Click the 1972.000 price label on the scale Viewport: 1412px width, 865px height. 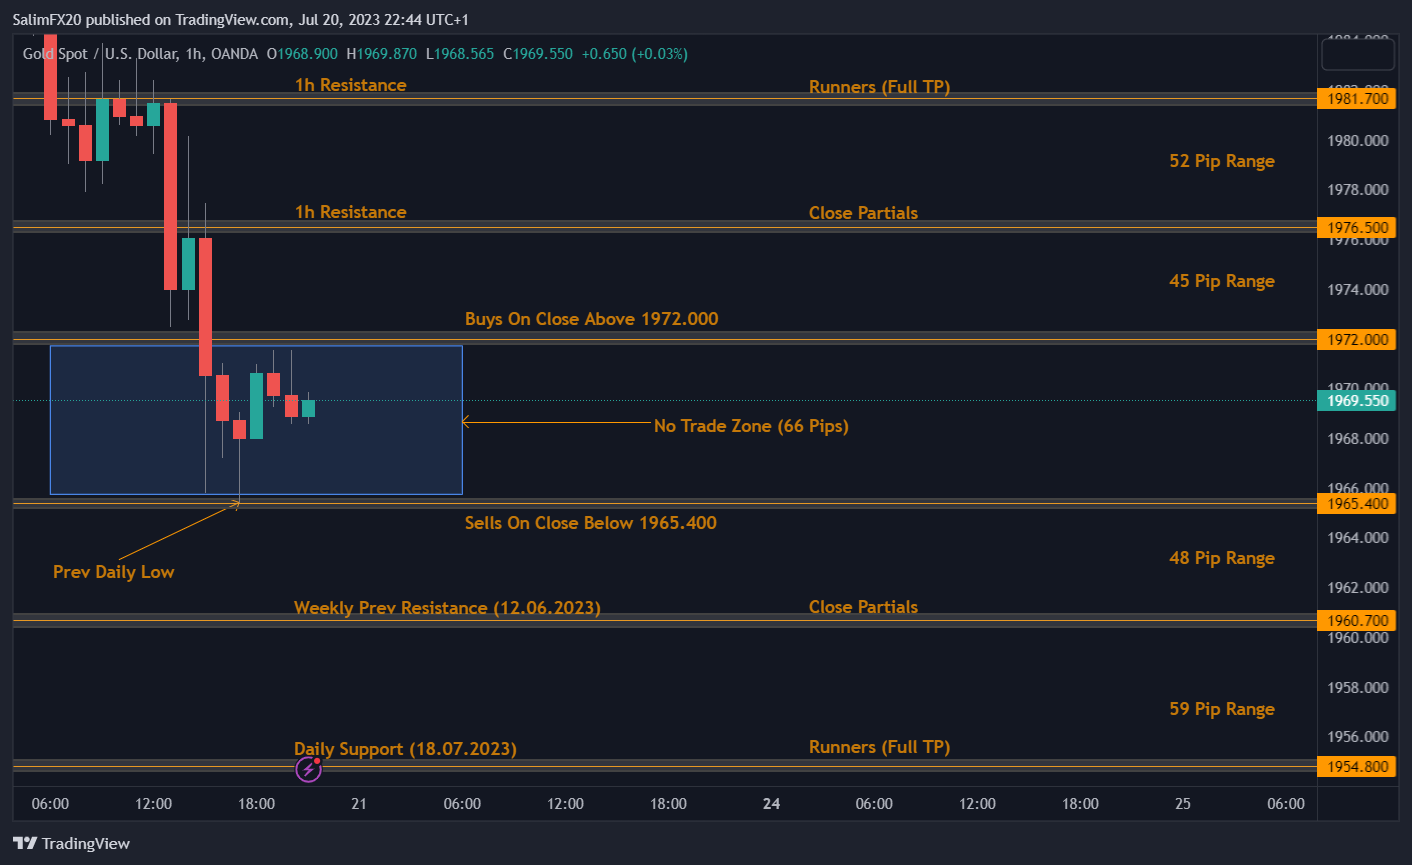[1356, 339]
